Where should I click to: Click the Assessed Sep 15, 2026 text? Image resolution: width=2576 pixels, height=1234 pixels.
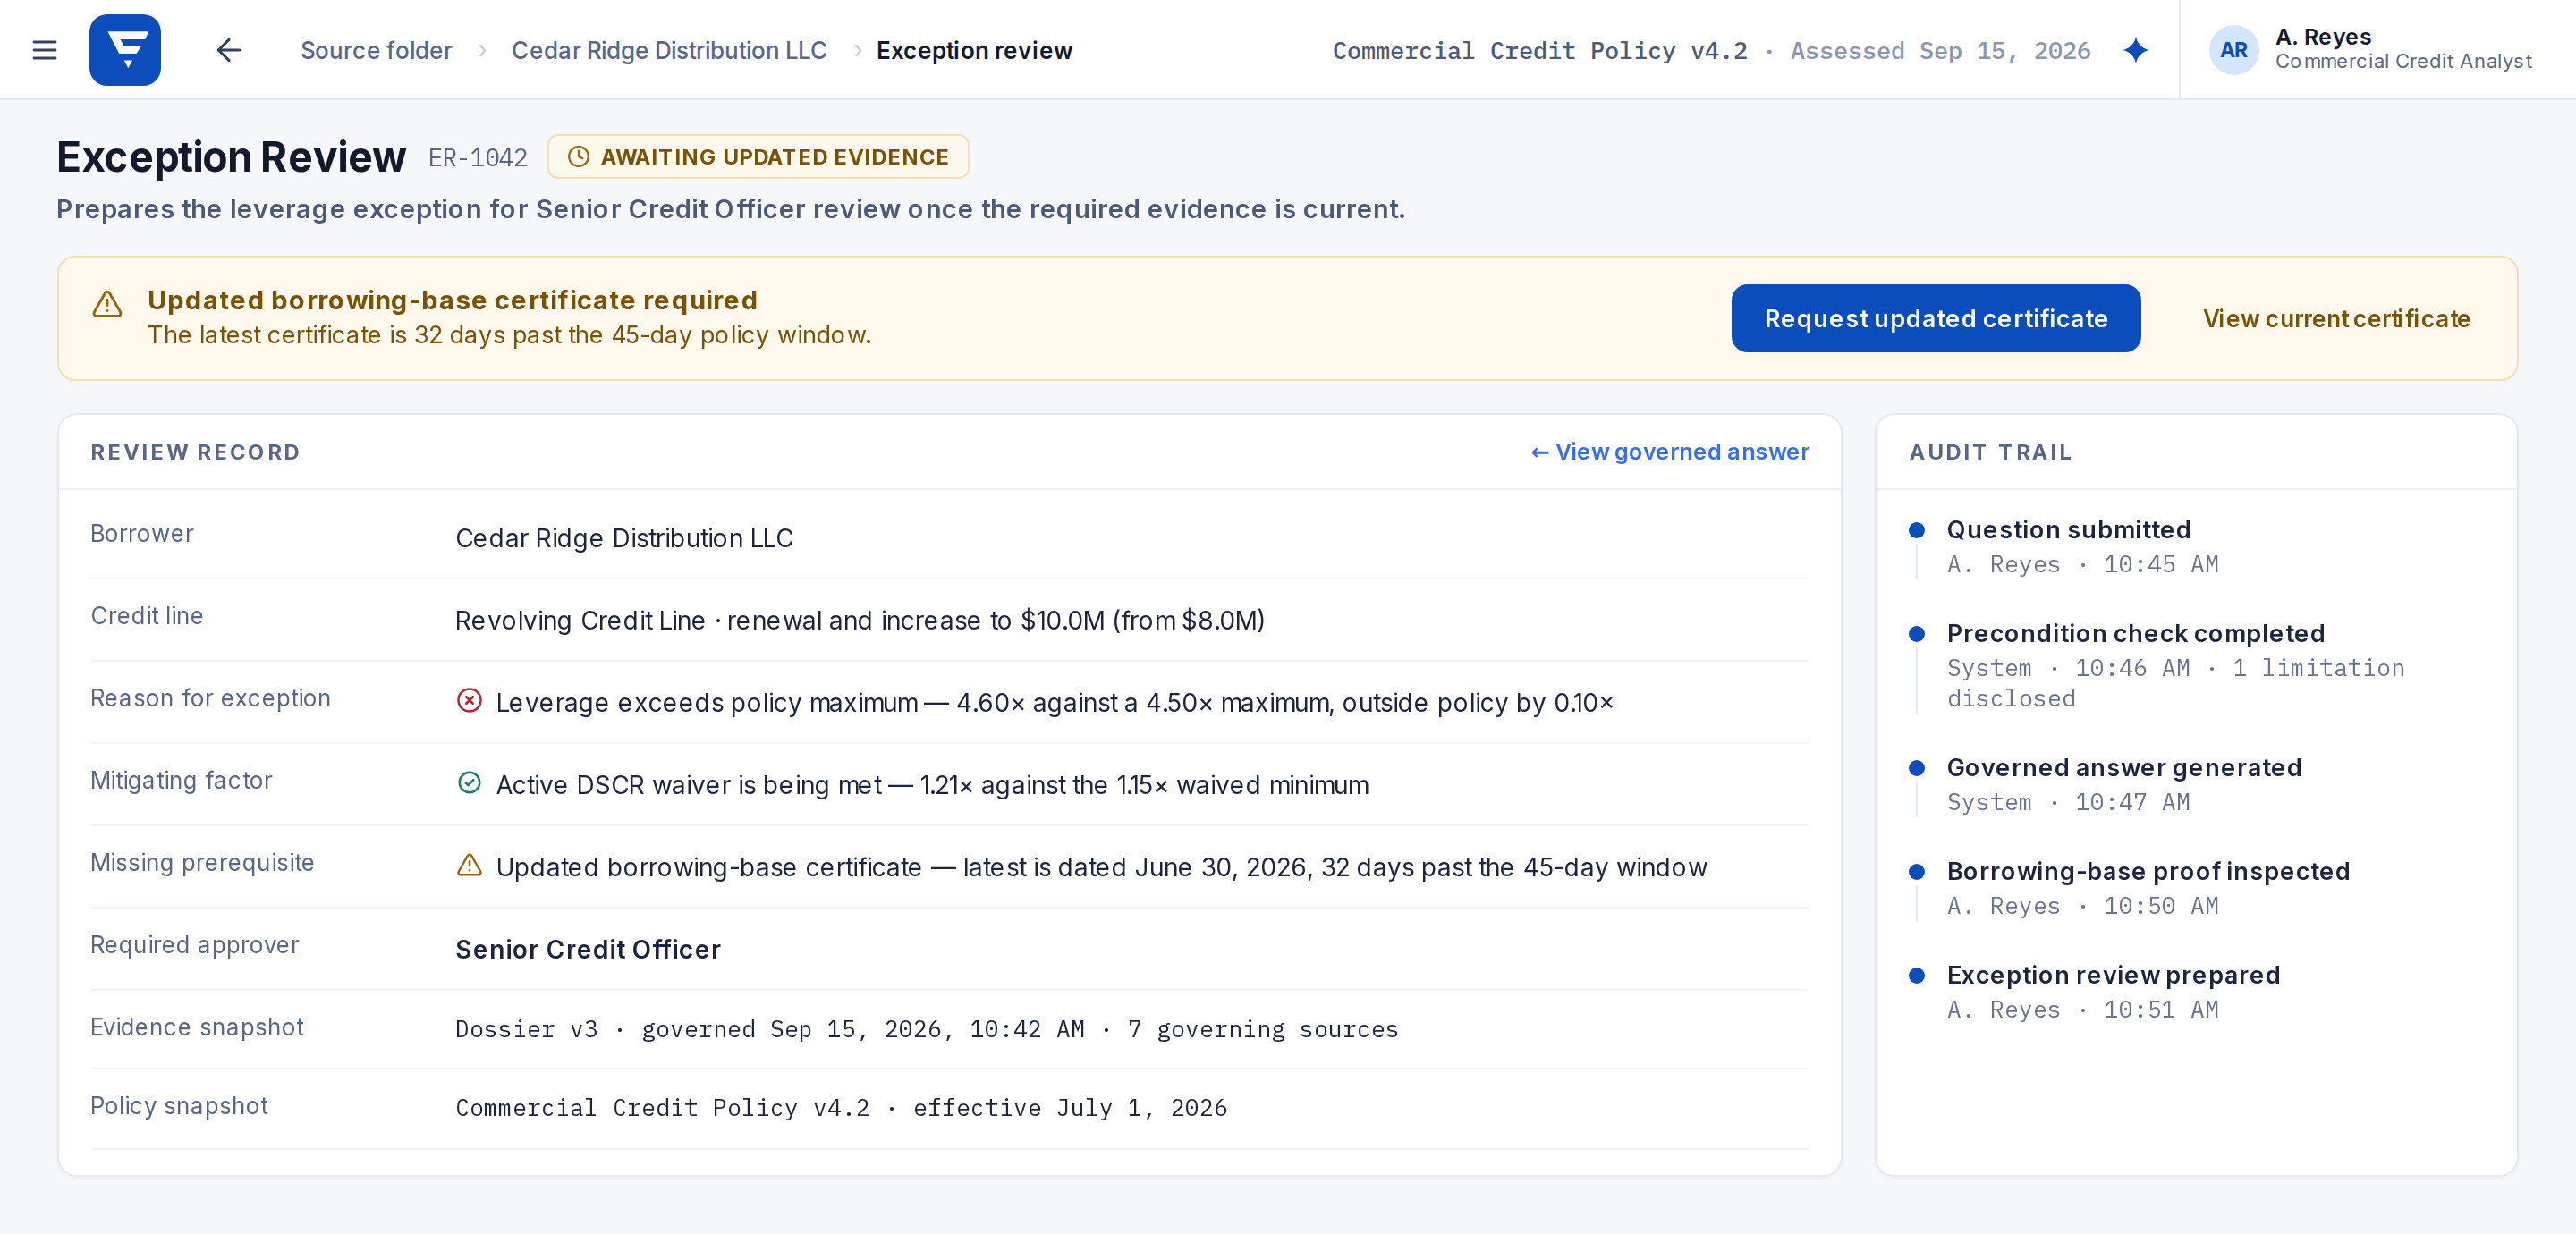[1940, 51]
